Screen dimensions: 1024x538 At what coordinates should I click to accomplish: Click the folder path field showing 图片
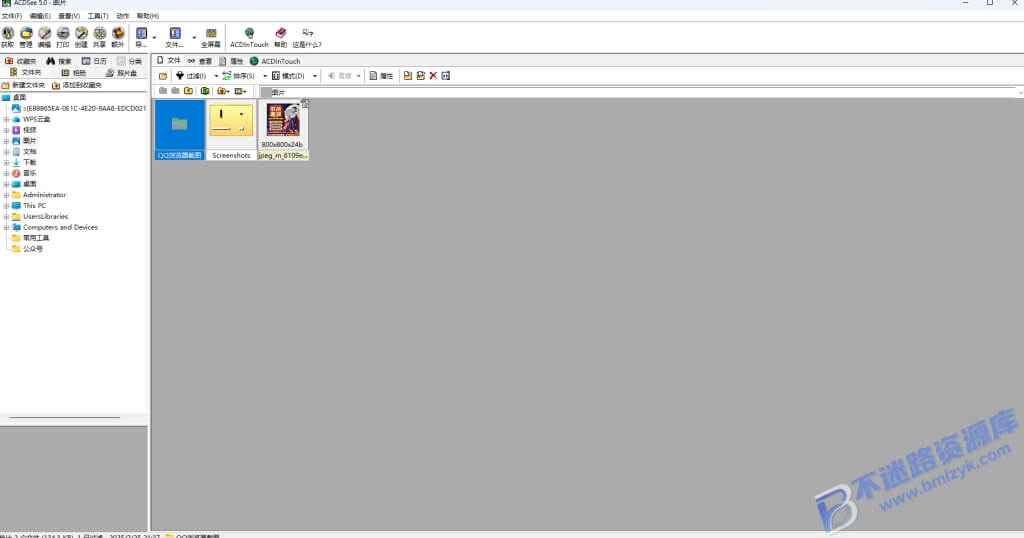(641, 92)
